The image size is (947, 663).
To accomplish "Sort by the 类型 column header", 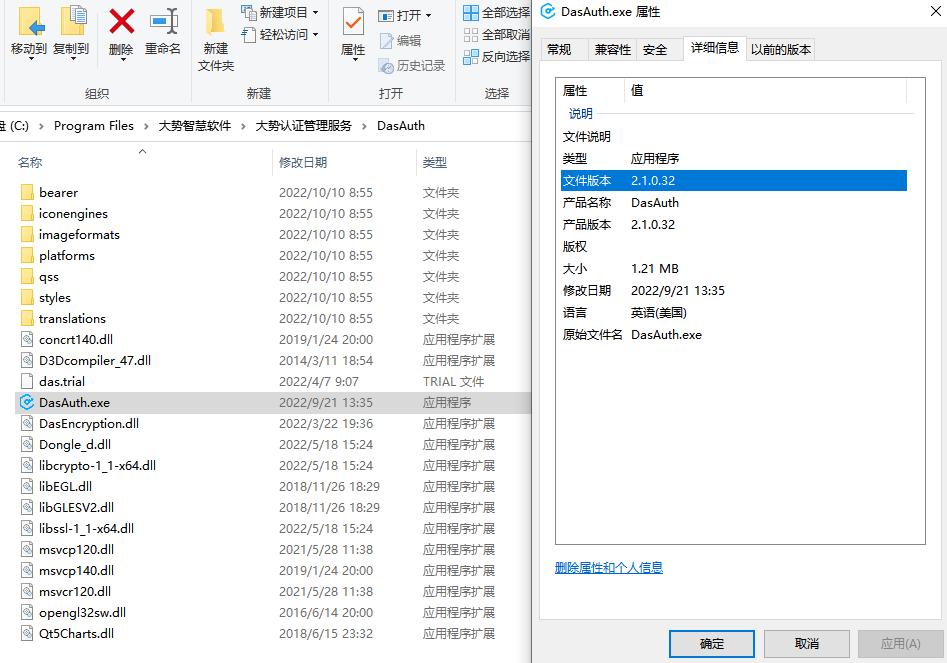I will [435, 162].
